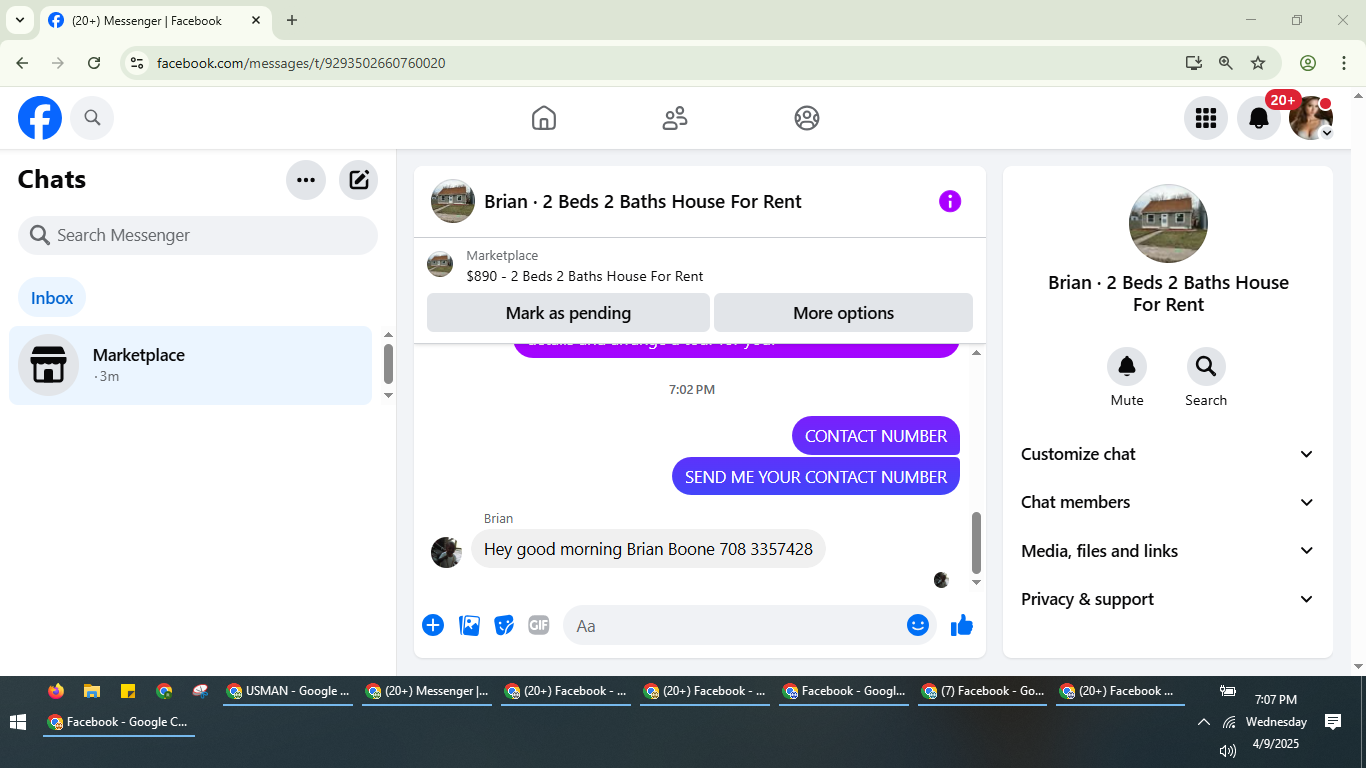Click the install app icon in the address bar
The height and width of the screenshot is (768, 1366).
point(1194,63)
